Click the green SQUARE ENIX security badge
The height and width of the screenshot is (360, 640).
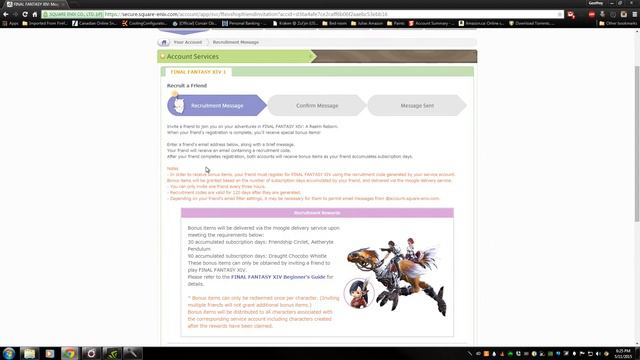(x=73, y=14)
